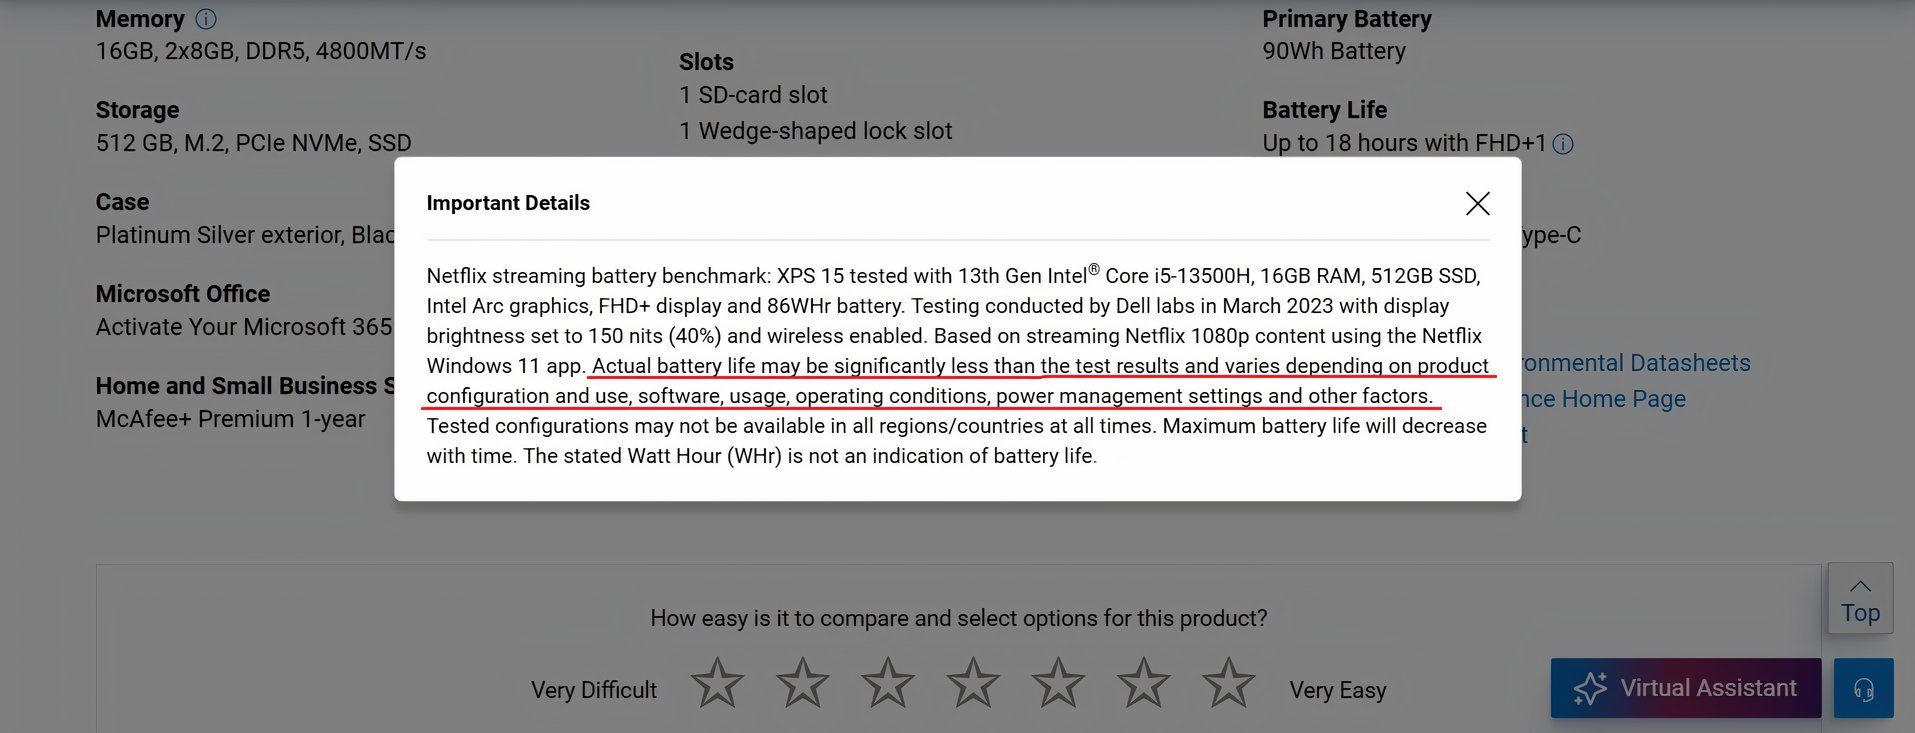This screenshot has width=1915, height=733.
Task: Click the Primary Battery heading
Action: [x=1346, y=19]
